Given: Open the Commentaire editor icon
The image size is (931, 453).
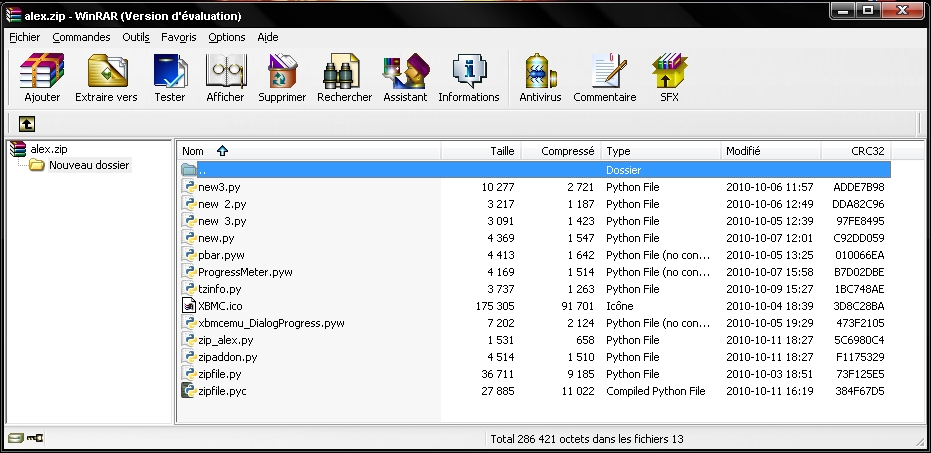Looking at the screenshot, I should (x=604, y=77).
